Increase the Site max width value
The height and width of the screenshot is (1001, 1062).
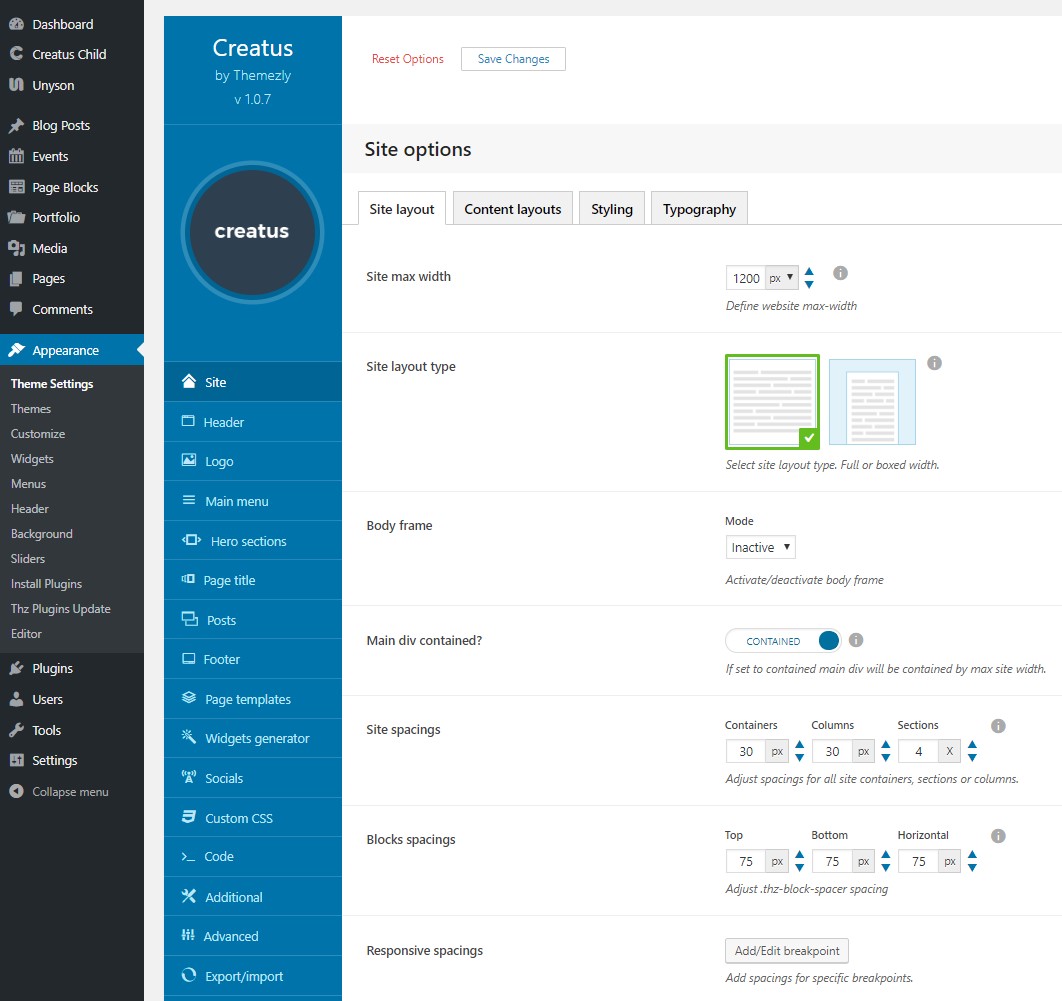click(x=809, y=271)
